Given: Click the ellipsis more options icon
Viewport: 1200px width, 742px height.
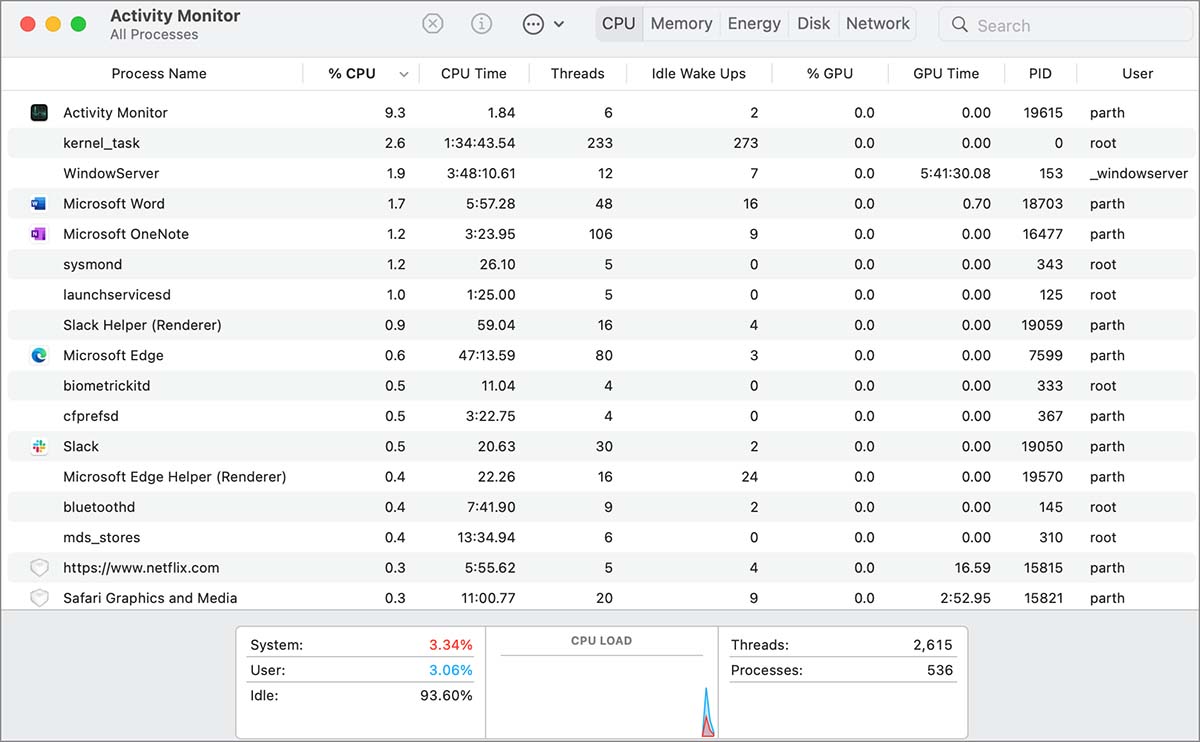Looking at the screenshot, I should (x=534, y=24).
